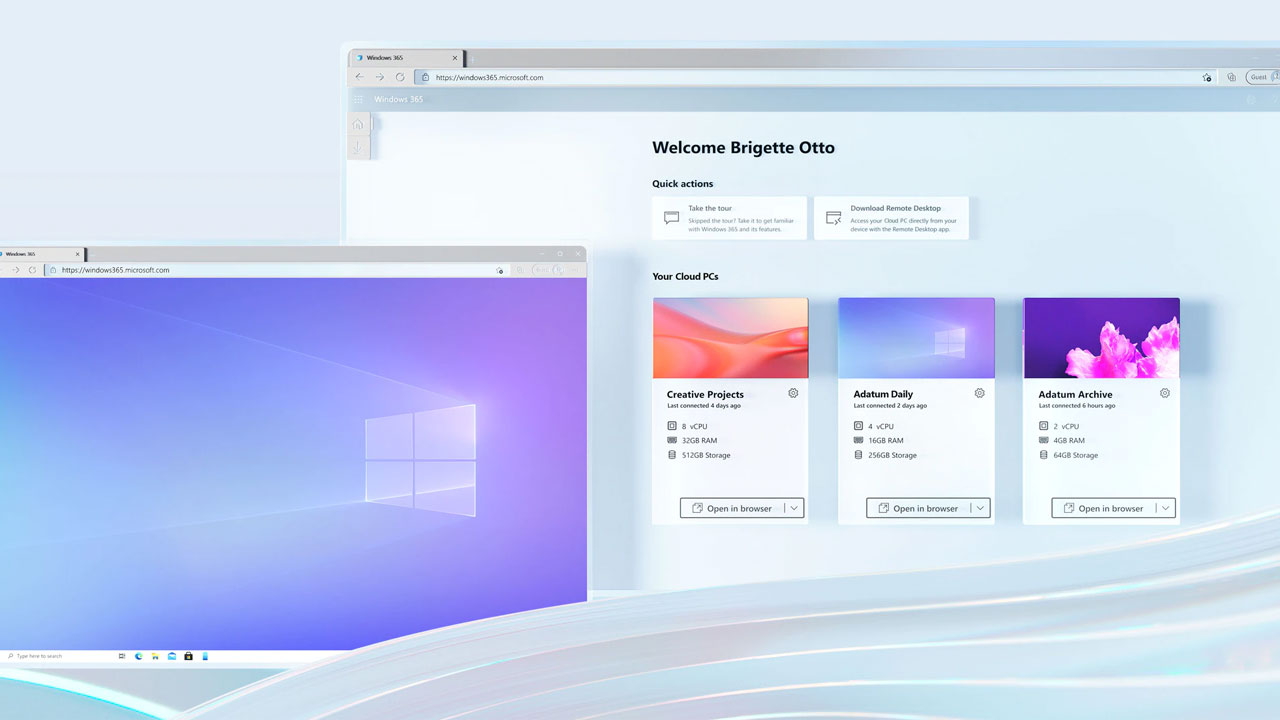Click address bar in front browser window
1280x720 pixels.
click(x=275, y=270)
